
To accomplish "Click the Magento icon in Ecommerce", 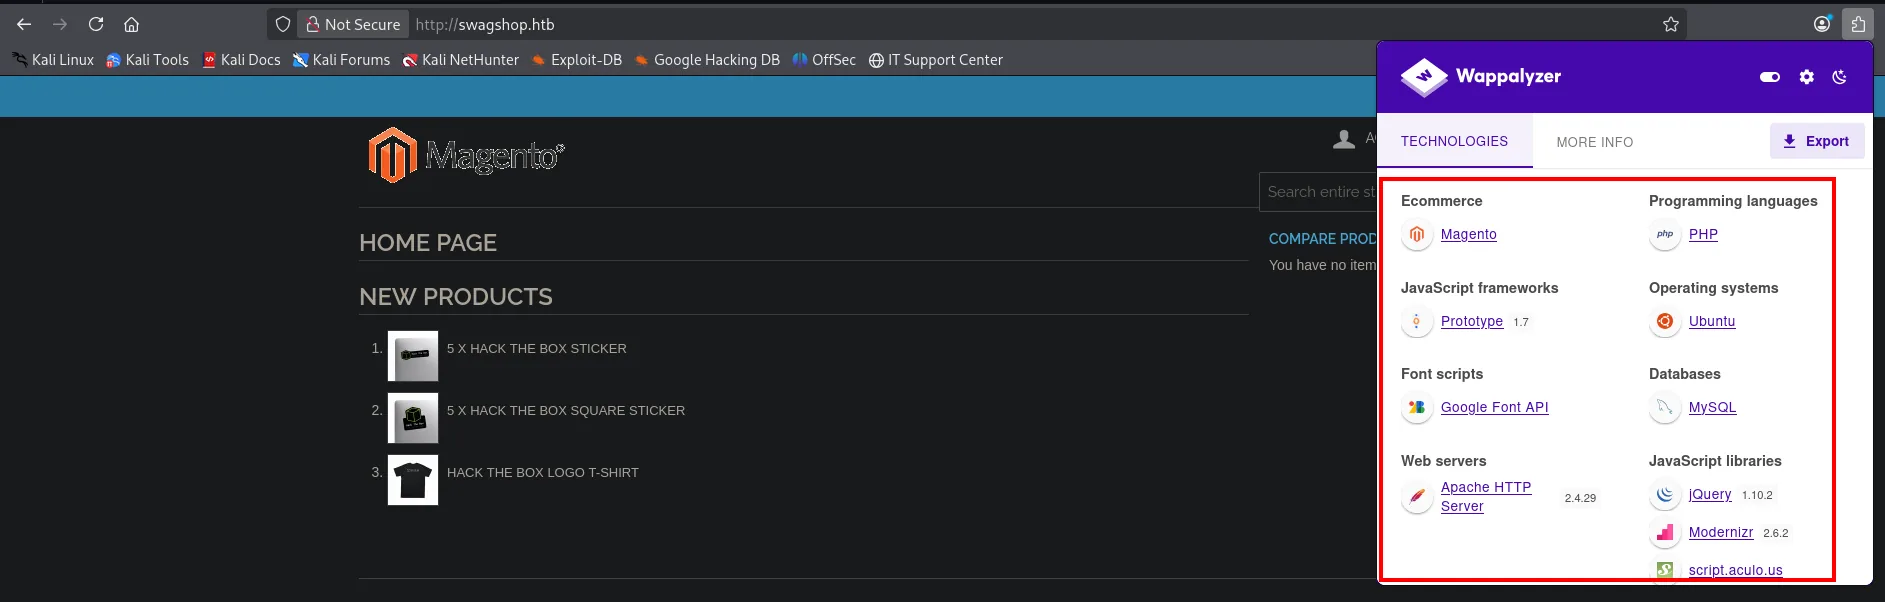I will click(1417, 235).
